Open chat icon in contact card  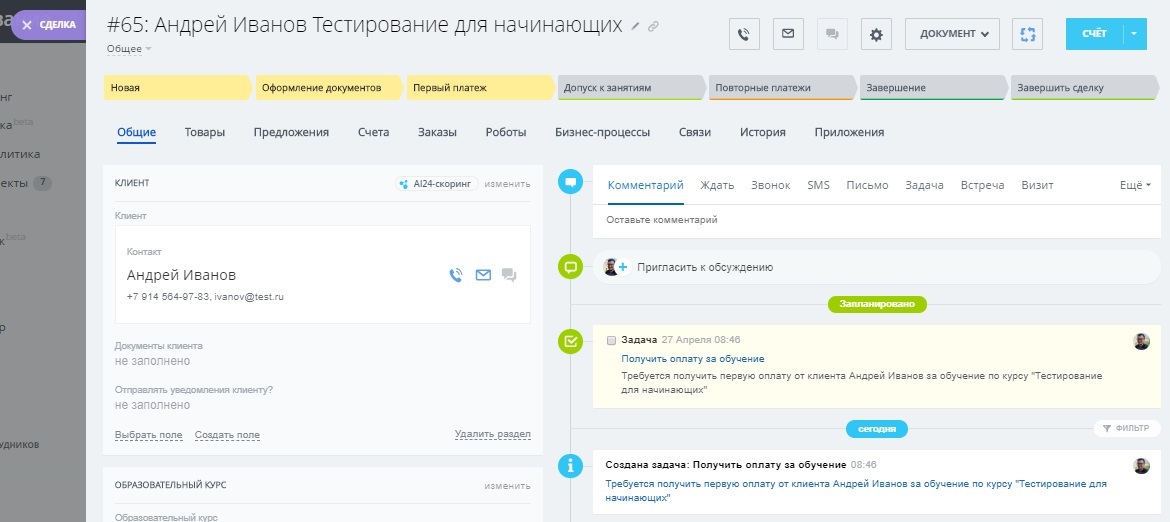509,275
